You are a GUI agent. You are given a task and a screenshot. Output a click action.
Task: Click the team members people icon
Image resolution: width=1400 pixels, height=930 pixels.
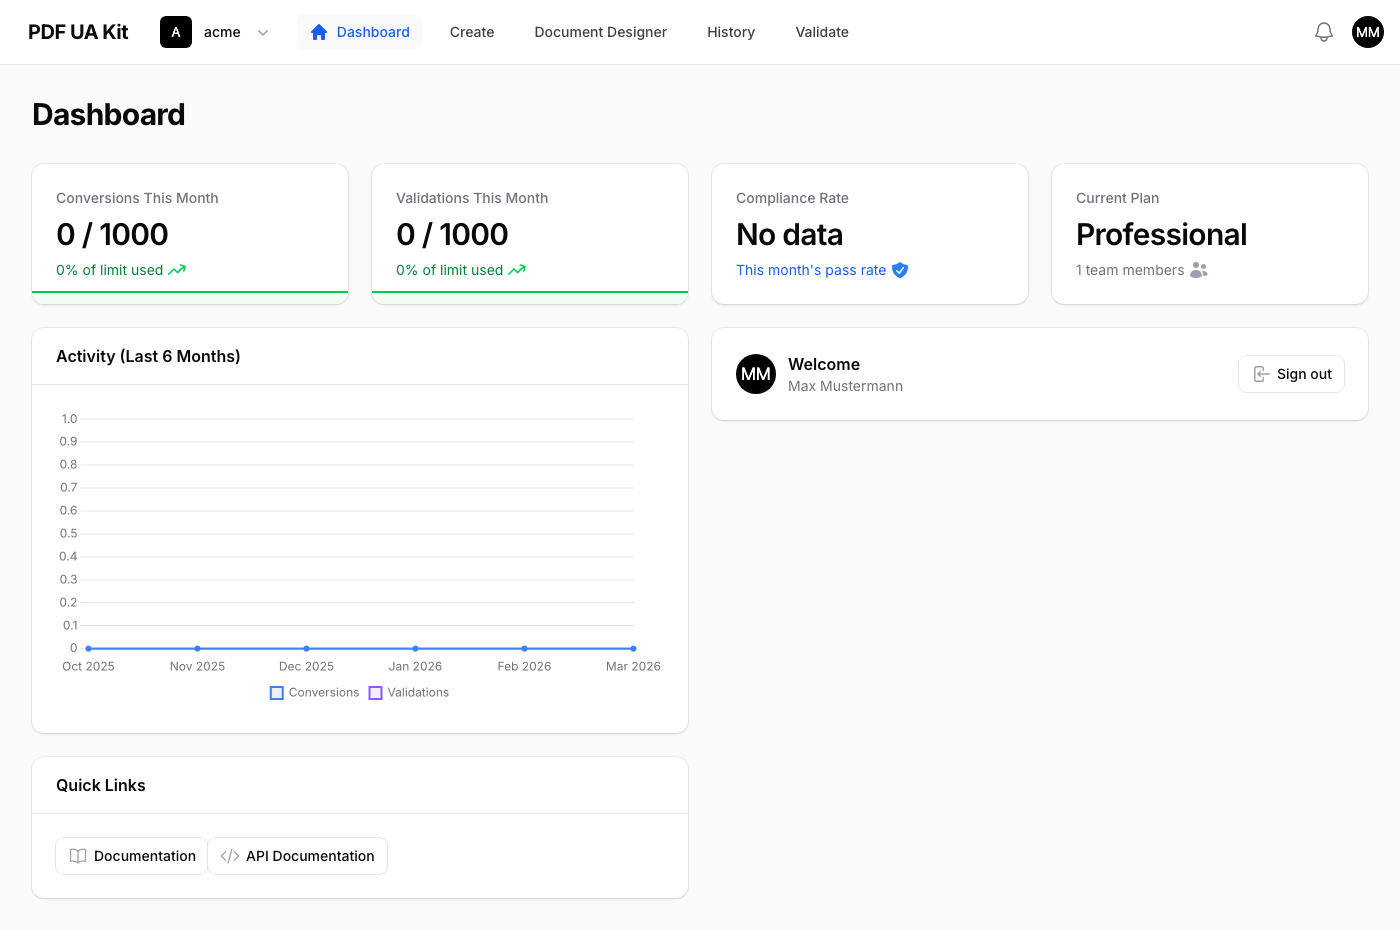[1199, 270]
